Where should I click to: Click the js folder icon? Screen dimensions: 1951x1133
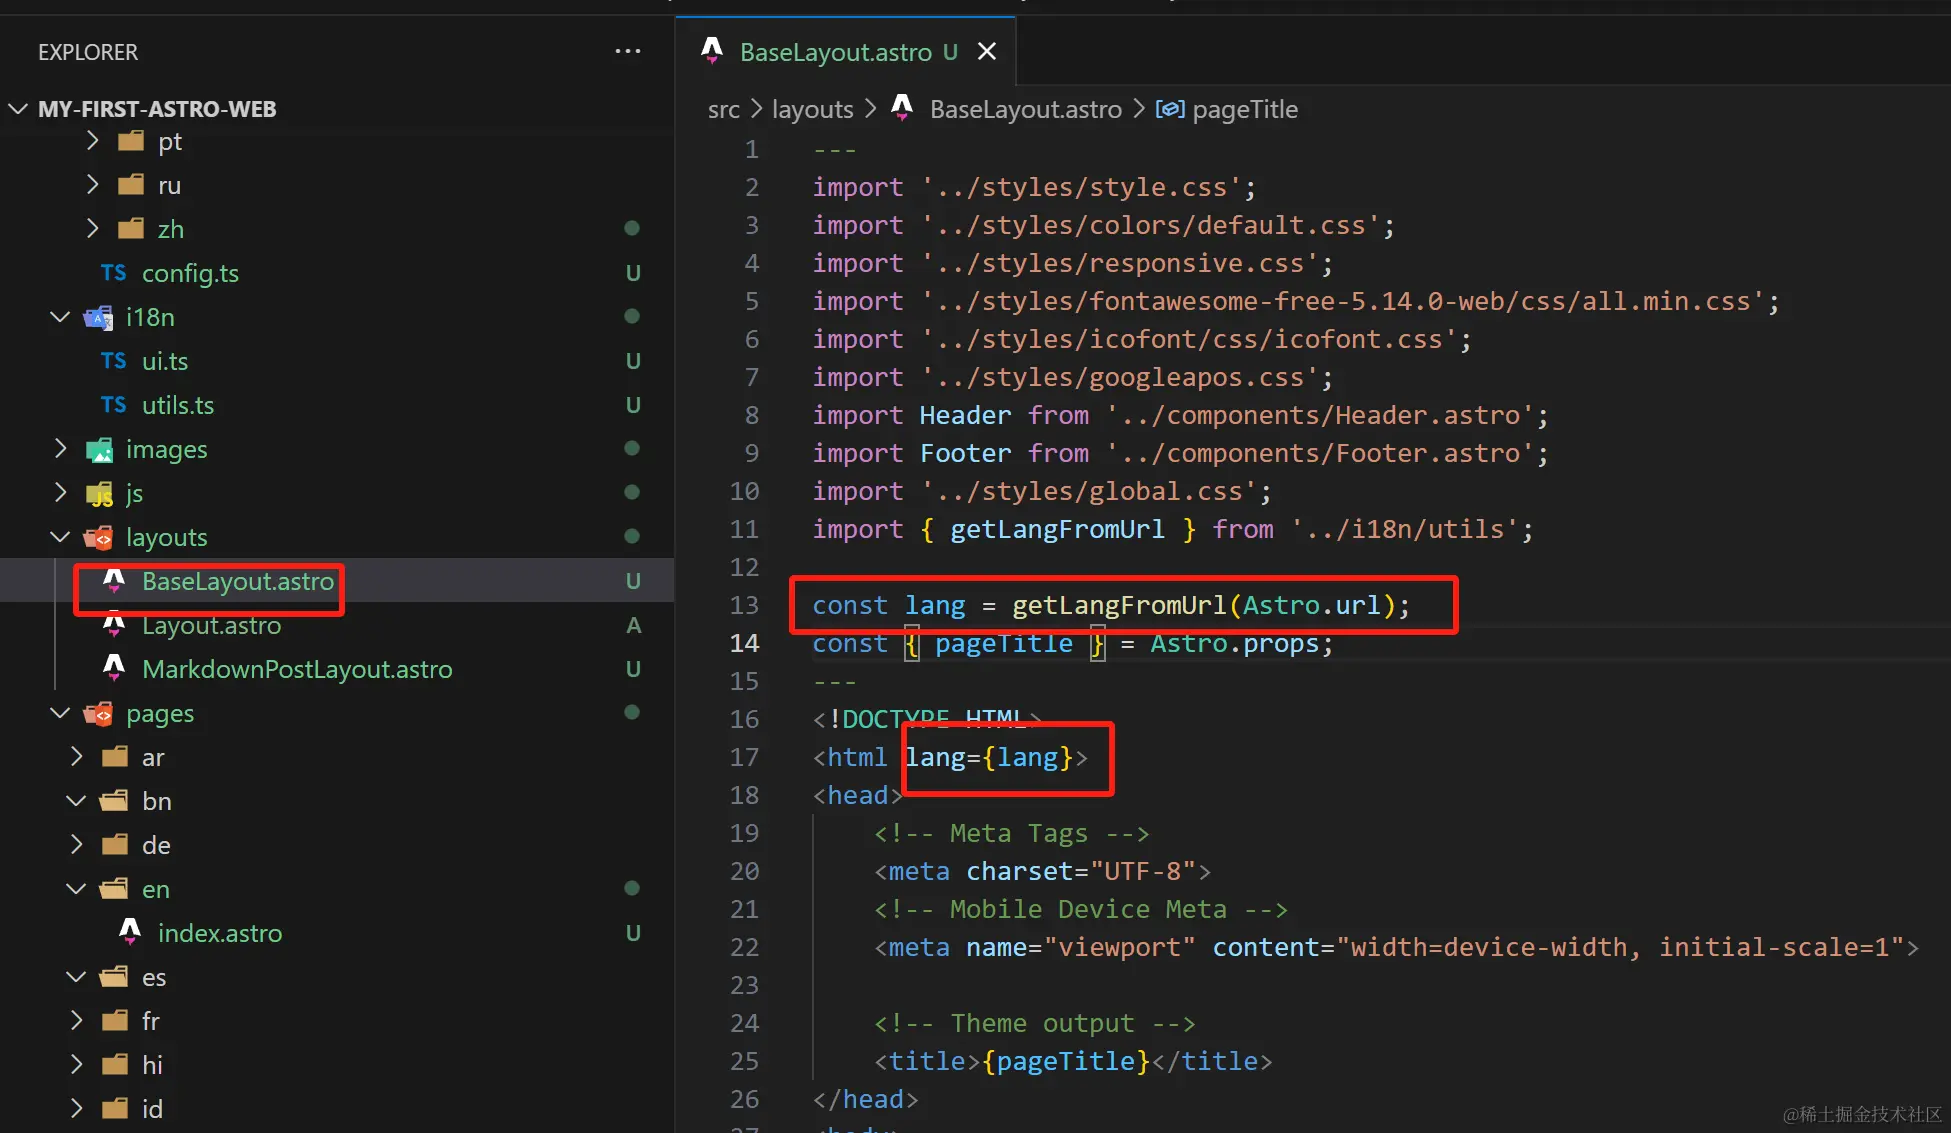click(x=99, y=494)
